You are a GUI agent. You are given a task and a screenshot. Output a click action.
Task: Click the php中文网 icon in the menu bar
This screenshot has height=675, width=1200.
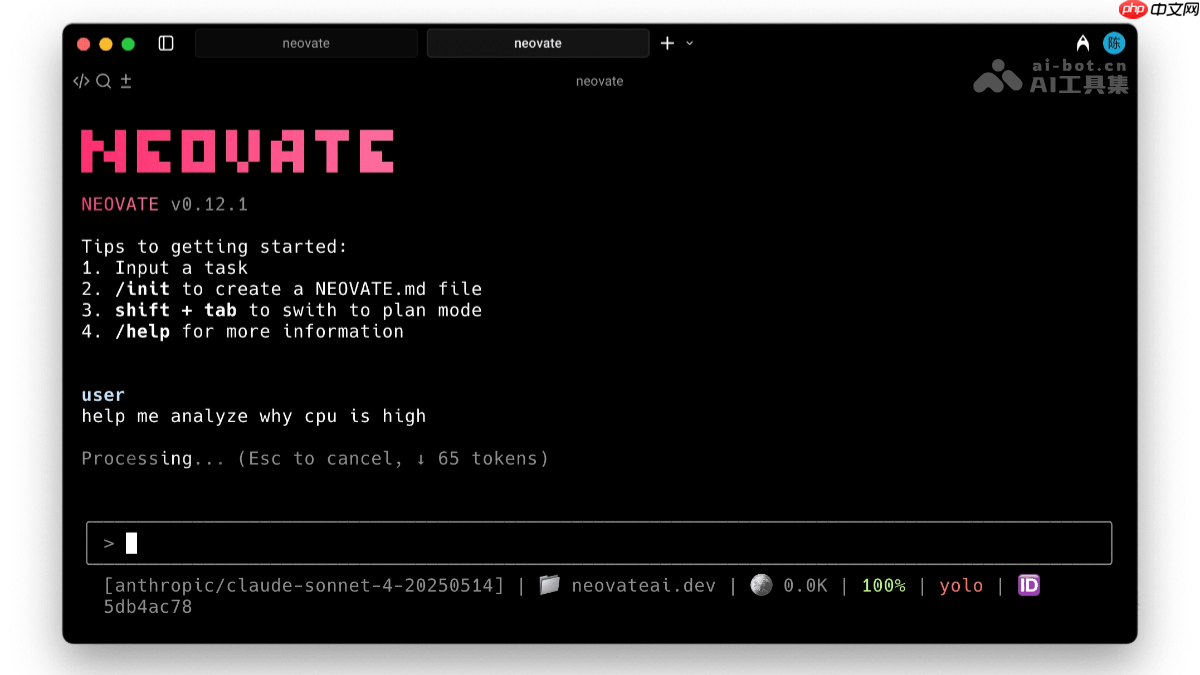pos(1135,10)
